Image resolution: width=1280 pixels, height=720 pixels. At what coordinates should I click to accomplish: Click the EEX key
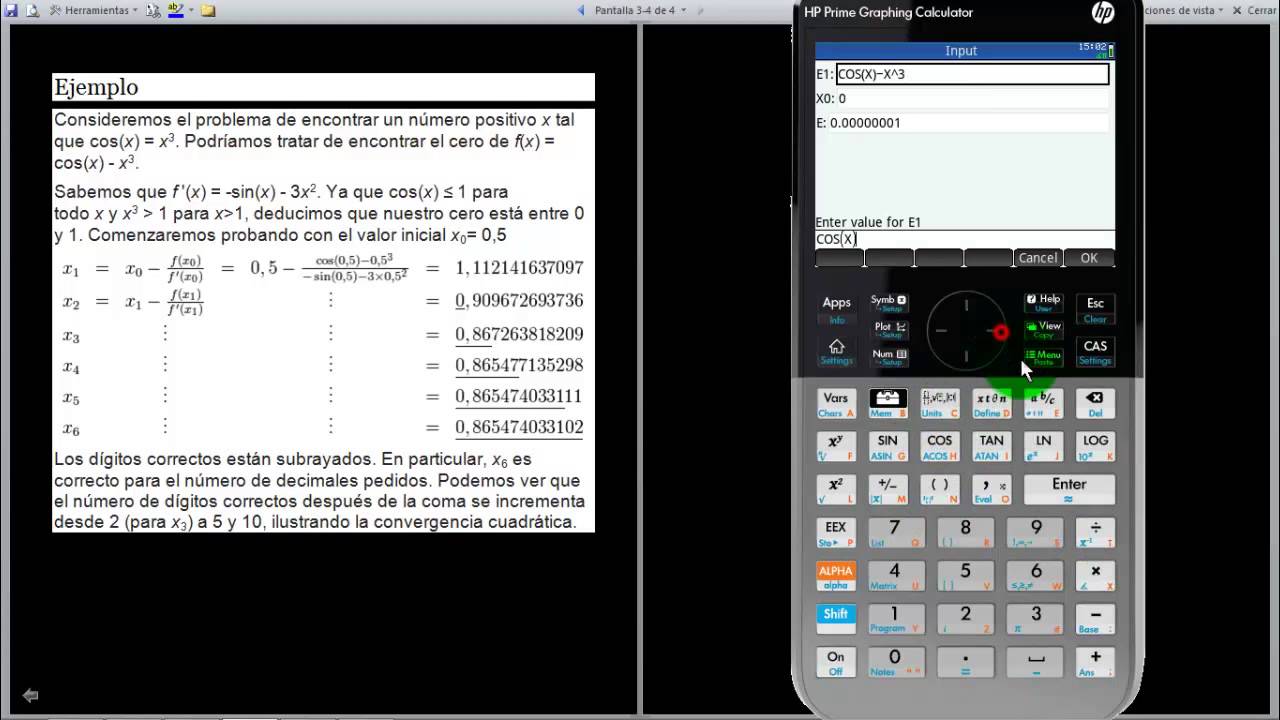836,532
